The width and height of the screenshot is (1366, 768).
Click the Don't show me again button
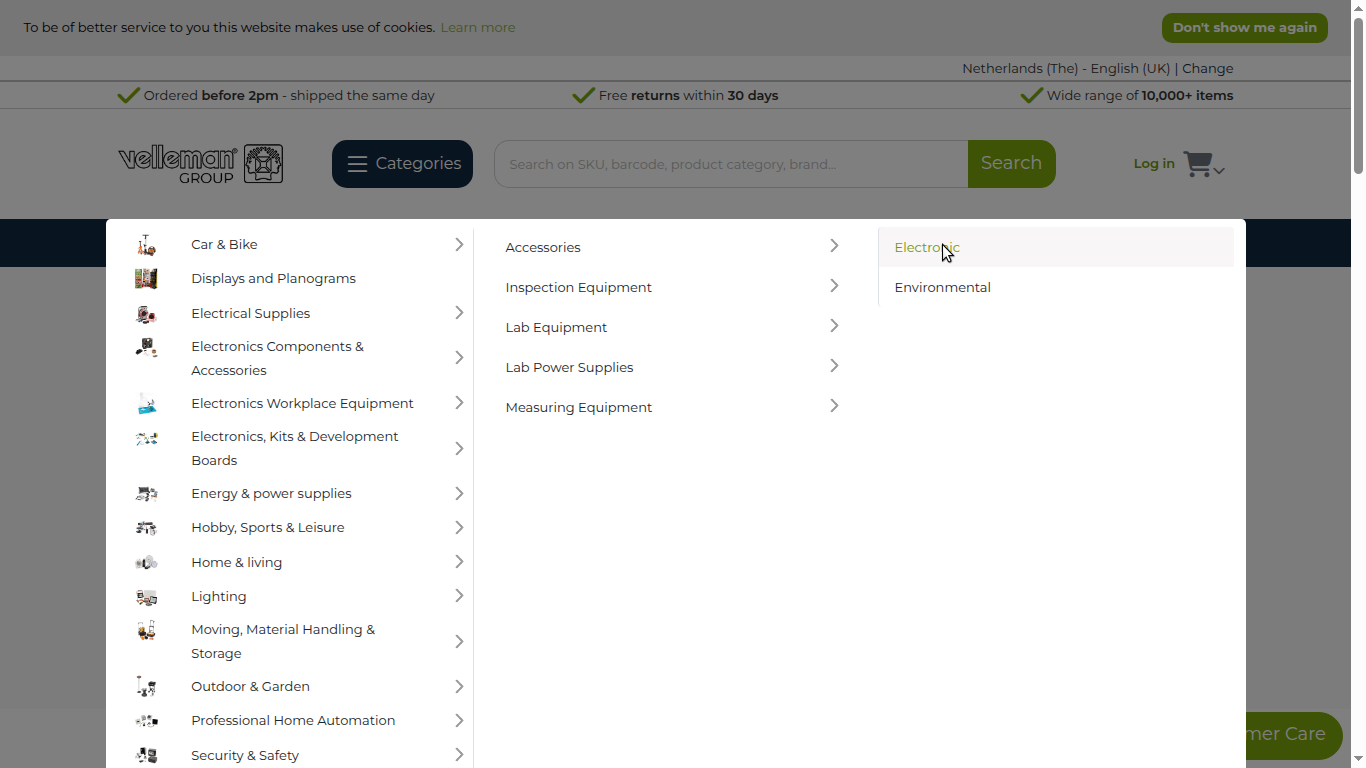[1245, 28]
